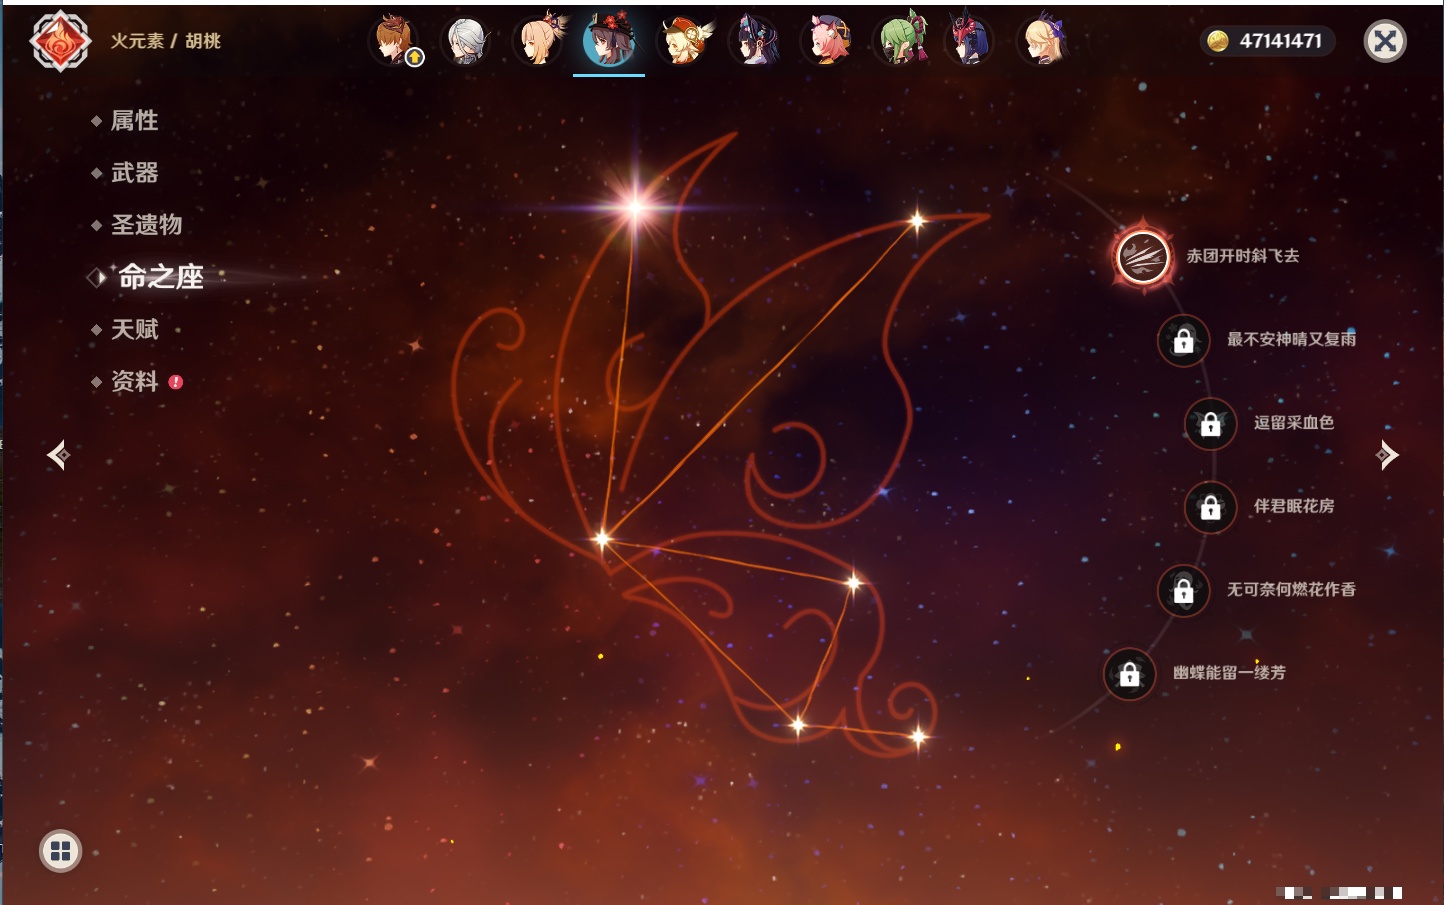Viewport: 1444px width, 905px height.
Task: Choose the pink-haired Diona avatar
Action: [827, 41]
